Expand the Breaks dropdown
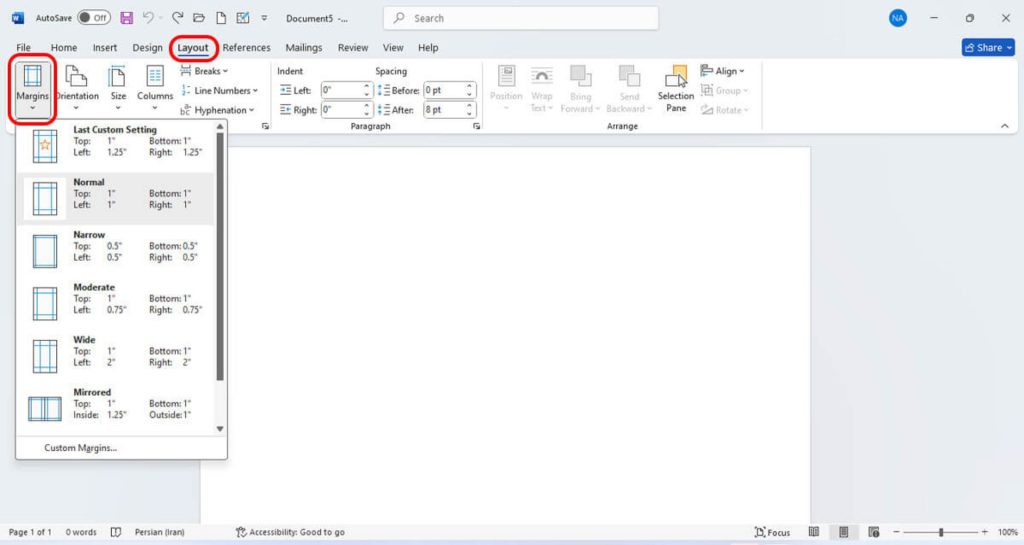Screen dimensions: 1024x545 click(x=204, y=70)
